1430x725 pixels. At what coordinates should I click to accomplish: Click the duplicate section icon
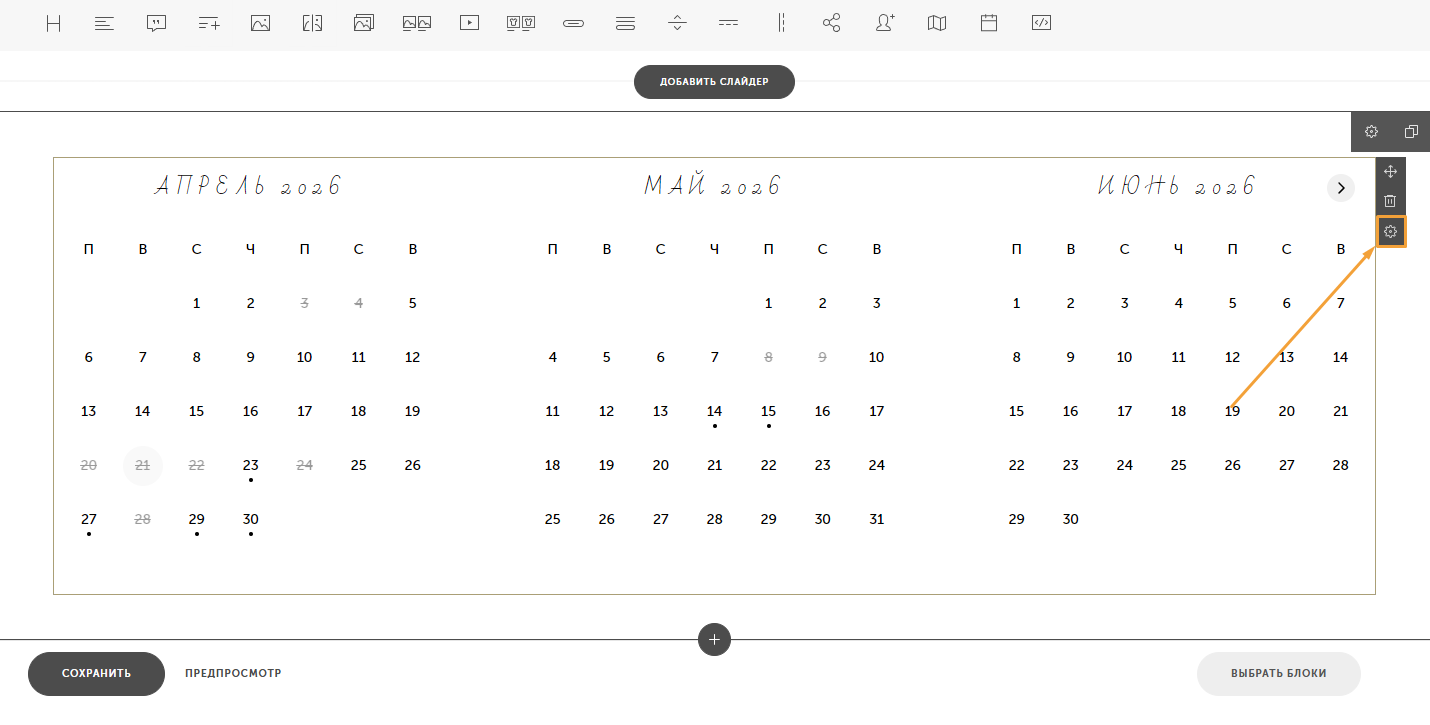[1411, 132]
